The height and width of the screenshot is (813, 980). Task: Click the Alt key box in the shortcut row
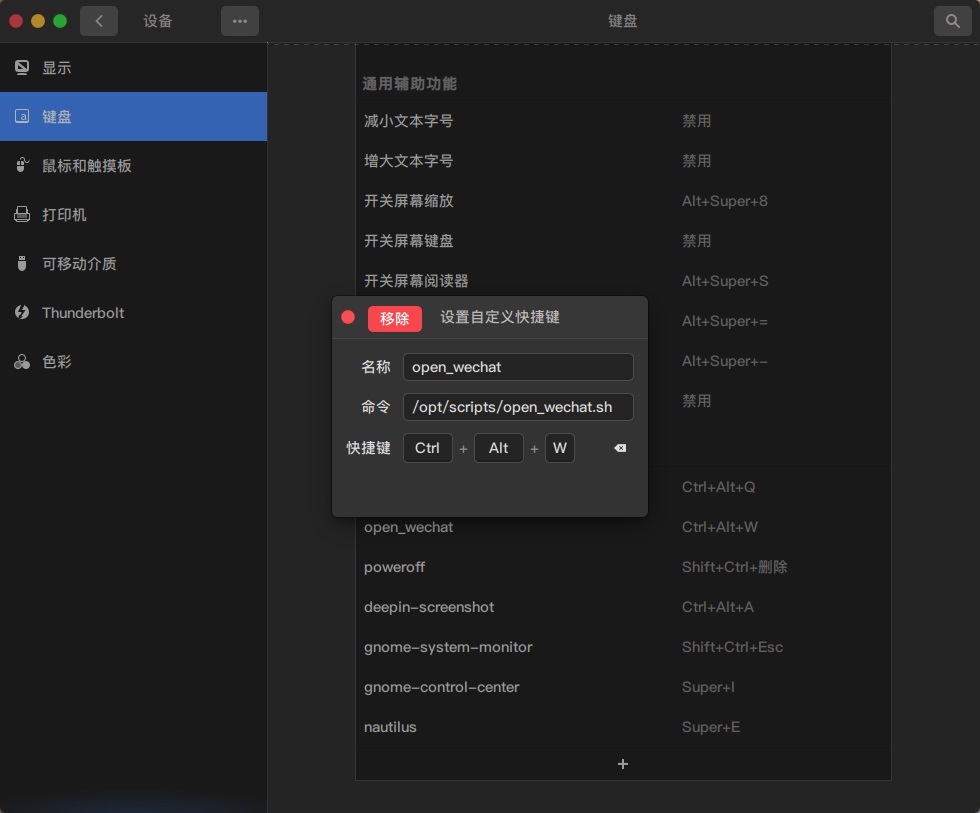[x=498, y=448]
